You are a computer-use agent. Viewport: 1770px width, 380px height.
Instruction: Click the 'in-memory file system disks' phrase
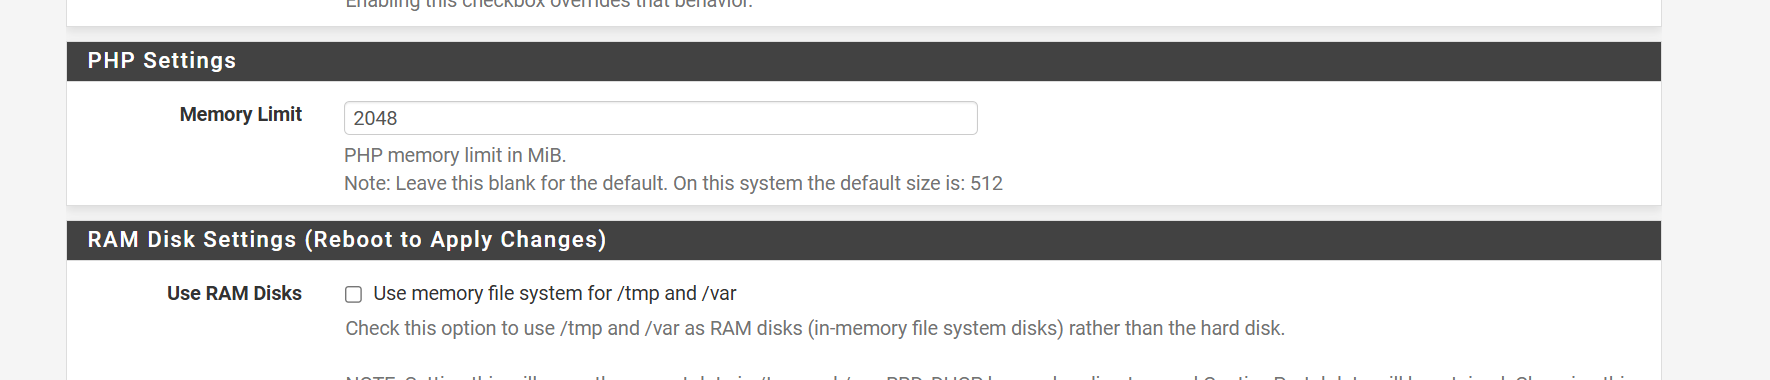click(934, 328)
